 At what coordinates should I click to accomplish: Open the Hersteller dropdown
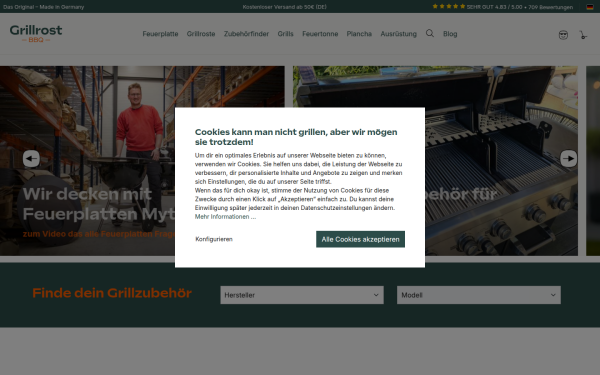click(302, 295)
